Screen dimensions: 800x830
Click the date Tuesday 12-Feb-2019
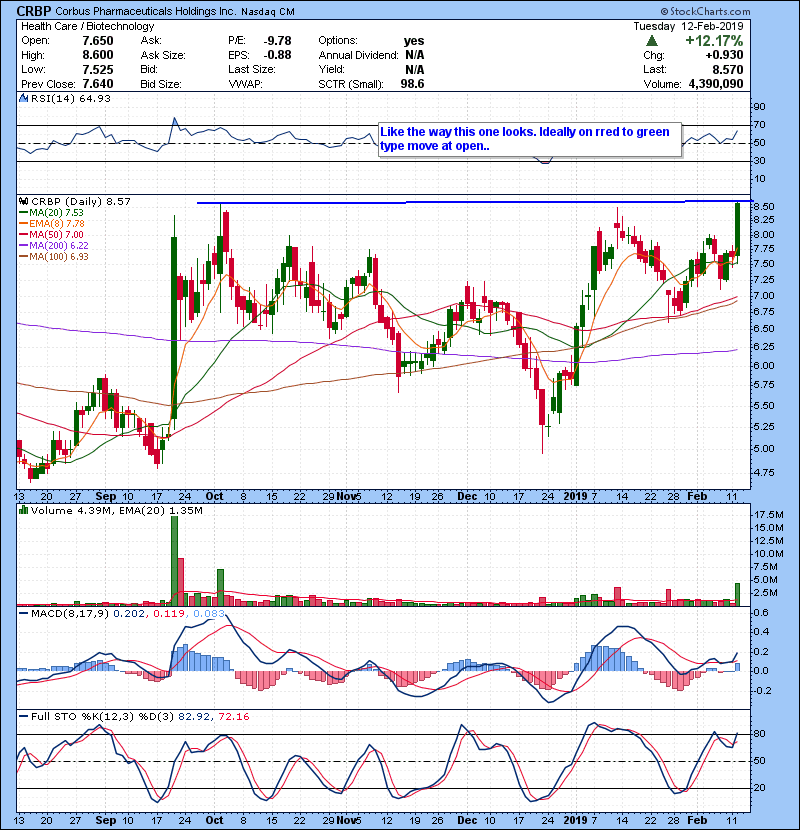click(688, 26)
